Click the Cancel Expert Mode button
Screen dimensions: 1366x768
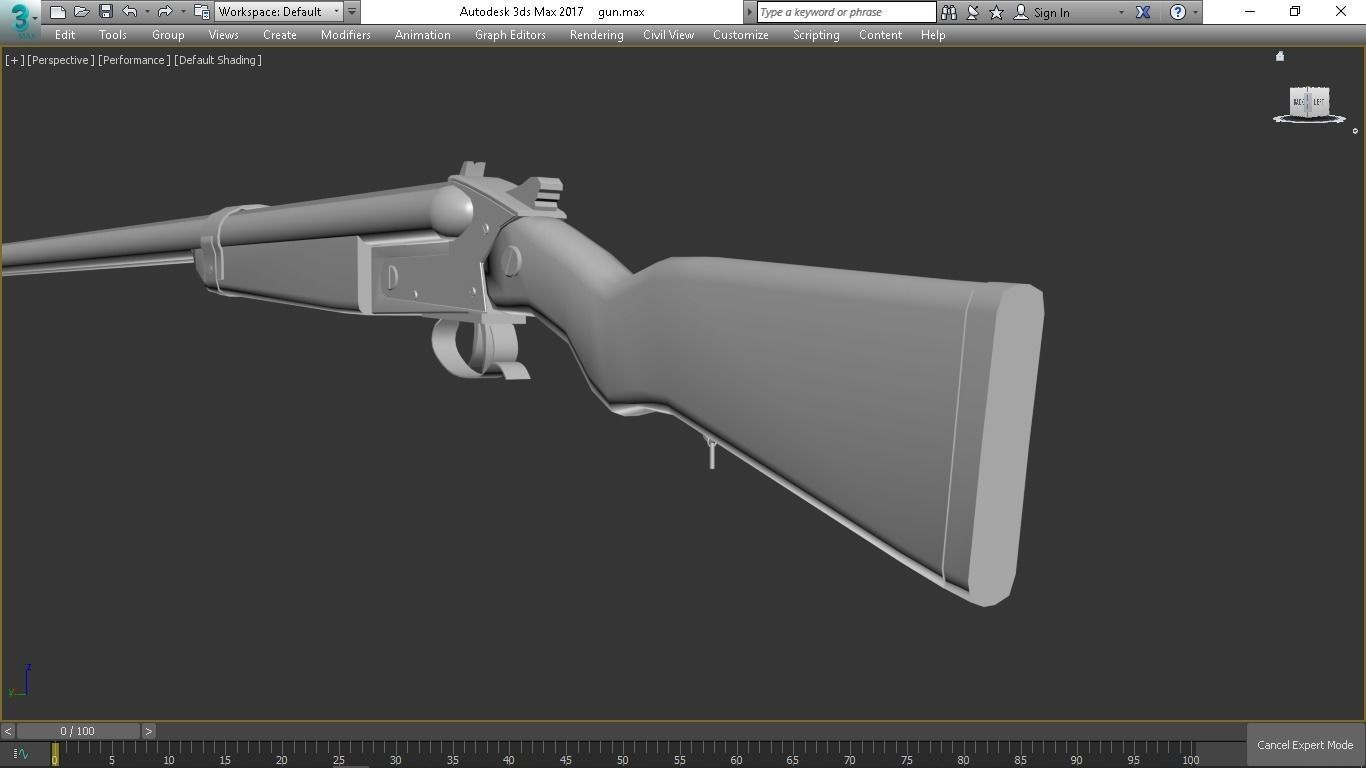coord(1305,745)
